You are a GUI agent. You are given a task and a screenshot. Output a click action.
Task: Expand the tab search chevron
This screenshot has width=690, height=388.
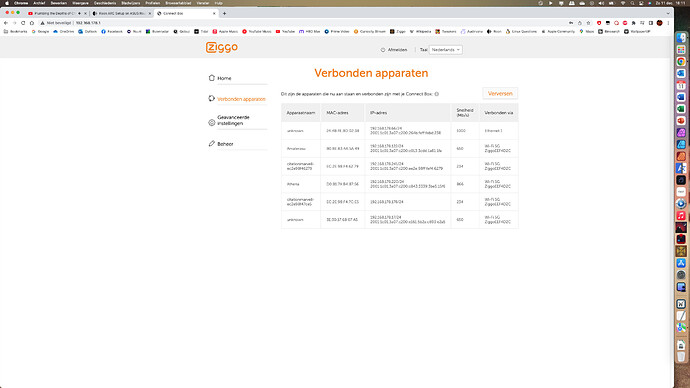click(668, 14)
